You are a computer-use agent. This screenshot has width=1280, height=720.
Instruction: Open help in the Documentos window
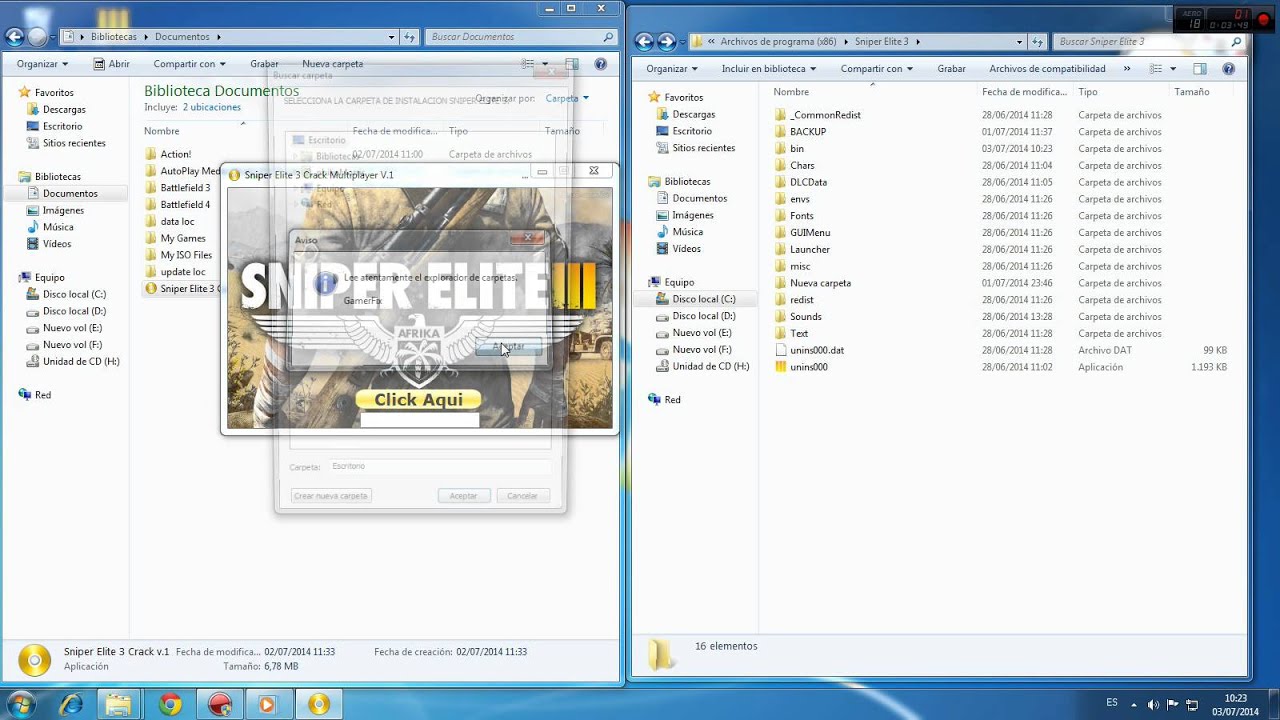click(600, 64)
